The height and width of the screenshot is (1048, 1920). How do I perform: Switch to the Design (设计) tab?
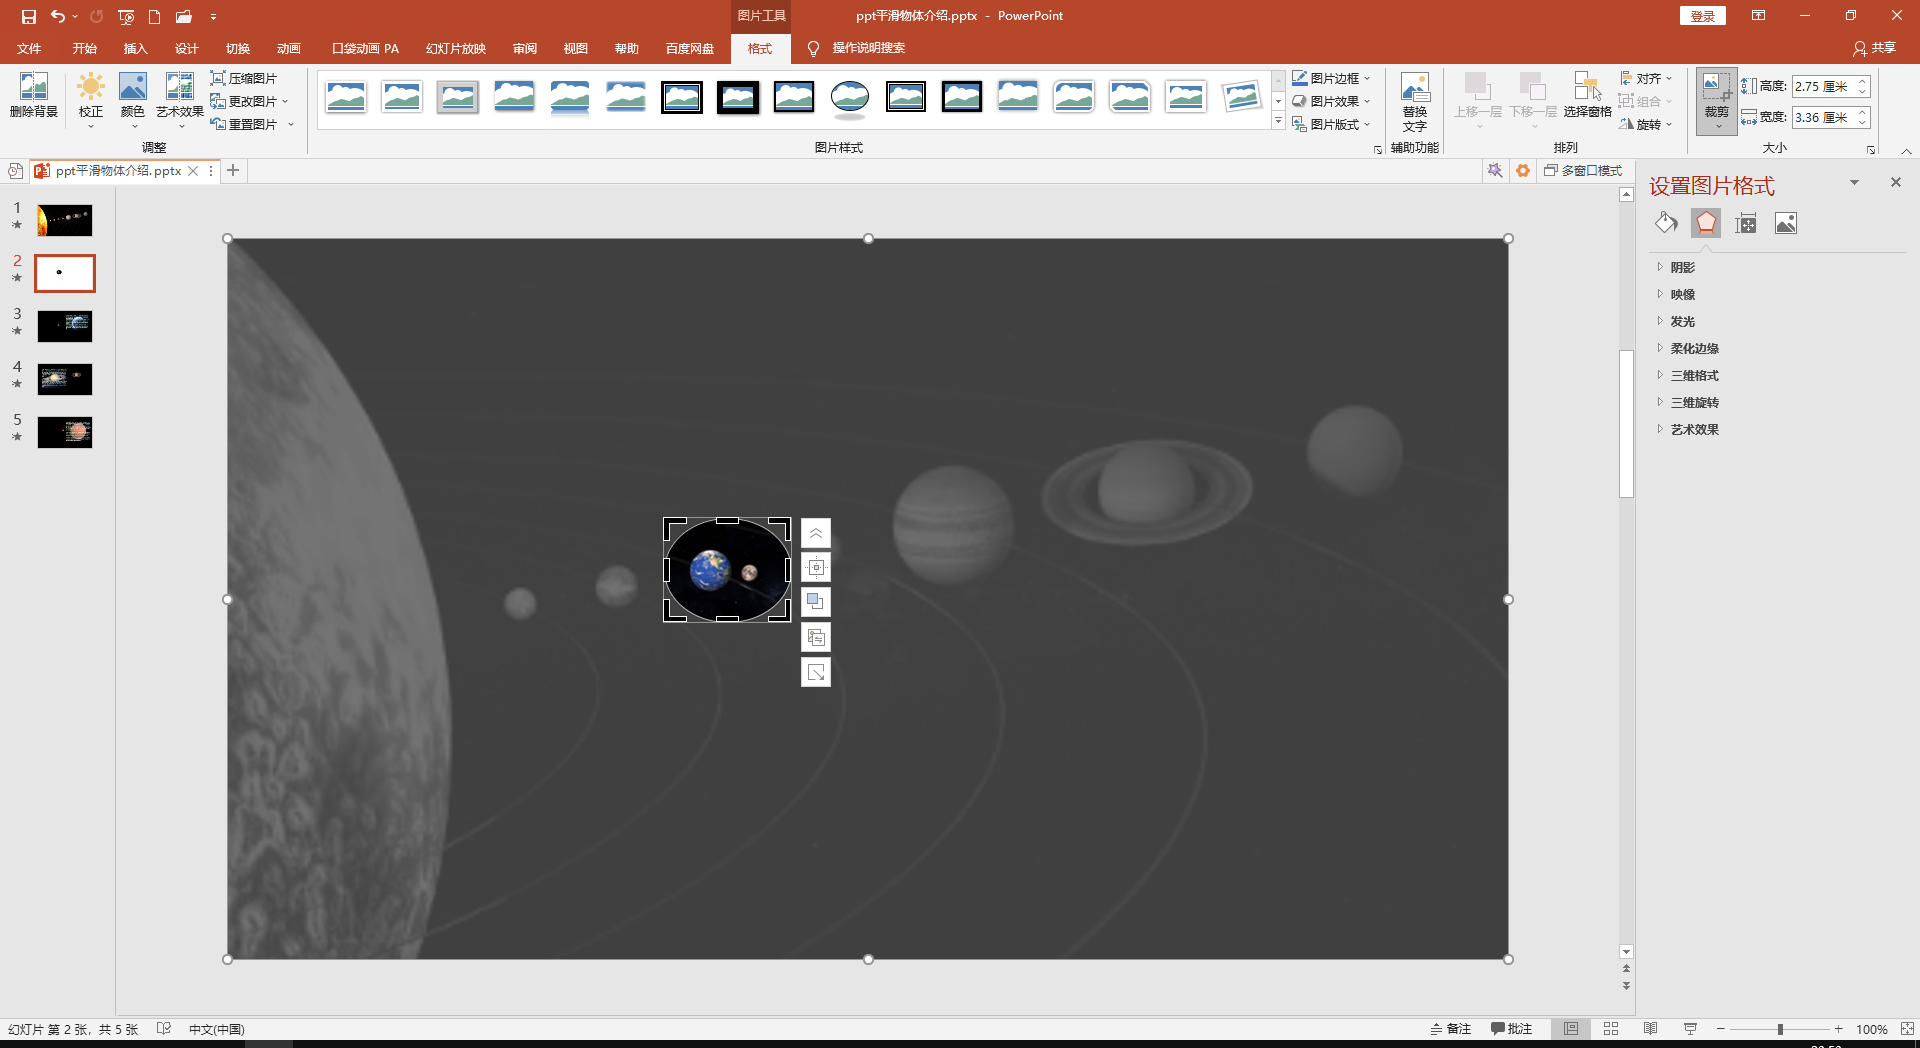pos(187,48)
